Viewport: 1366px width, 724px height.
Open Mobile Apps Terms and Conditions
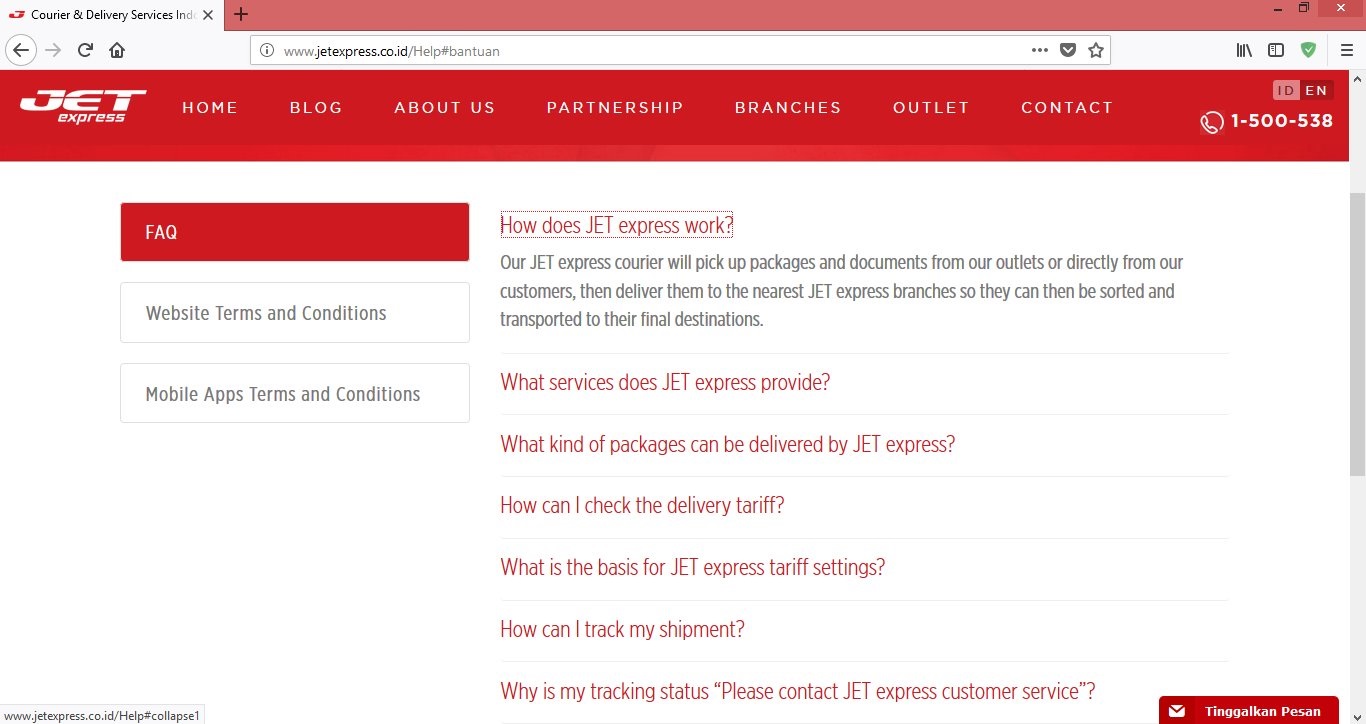click(x=295, y=394)
